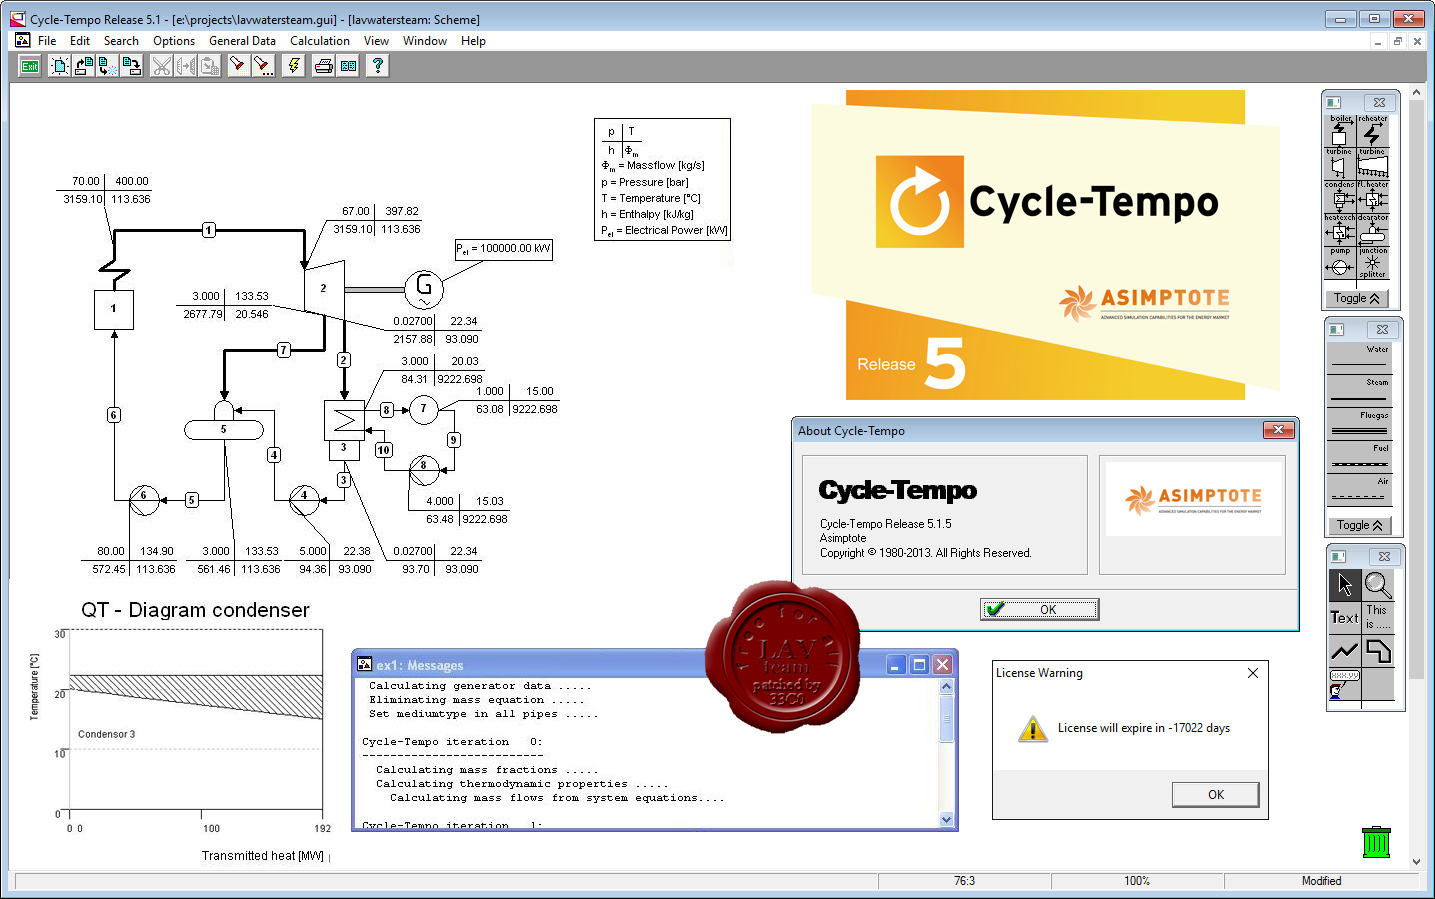Select the magnifier zoom tool

click(x=1378, y=585)
